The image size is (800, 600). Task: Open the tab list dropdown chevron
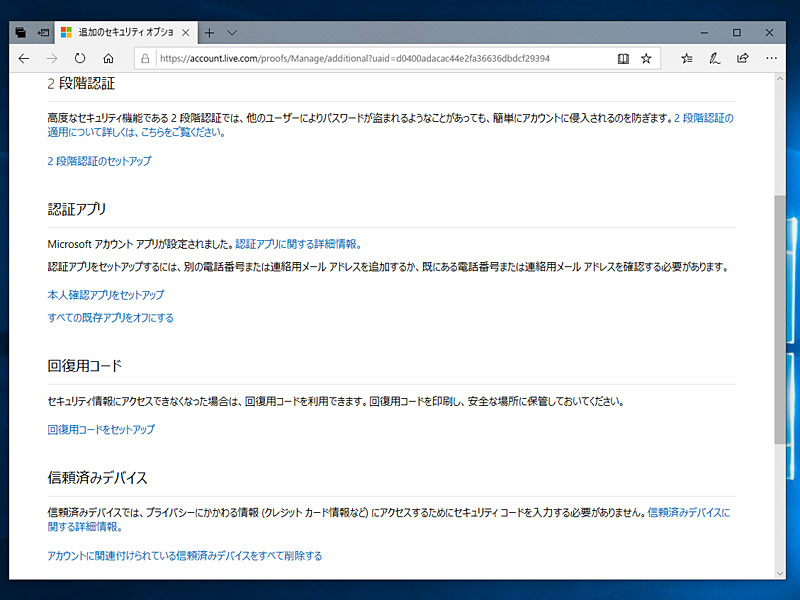231,31
